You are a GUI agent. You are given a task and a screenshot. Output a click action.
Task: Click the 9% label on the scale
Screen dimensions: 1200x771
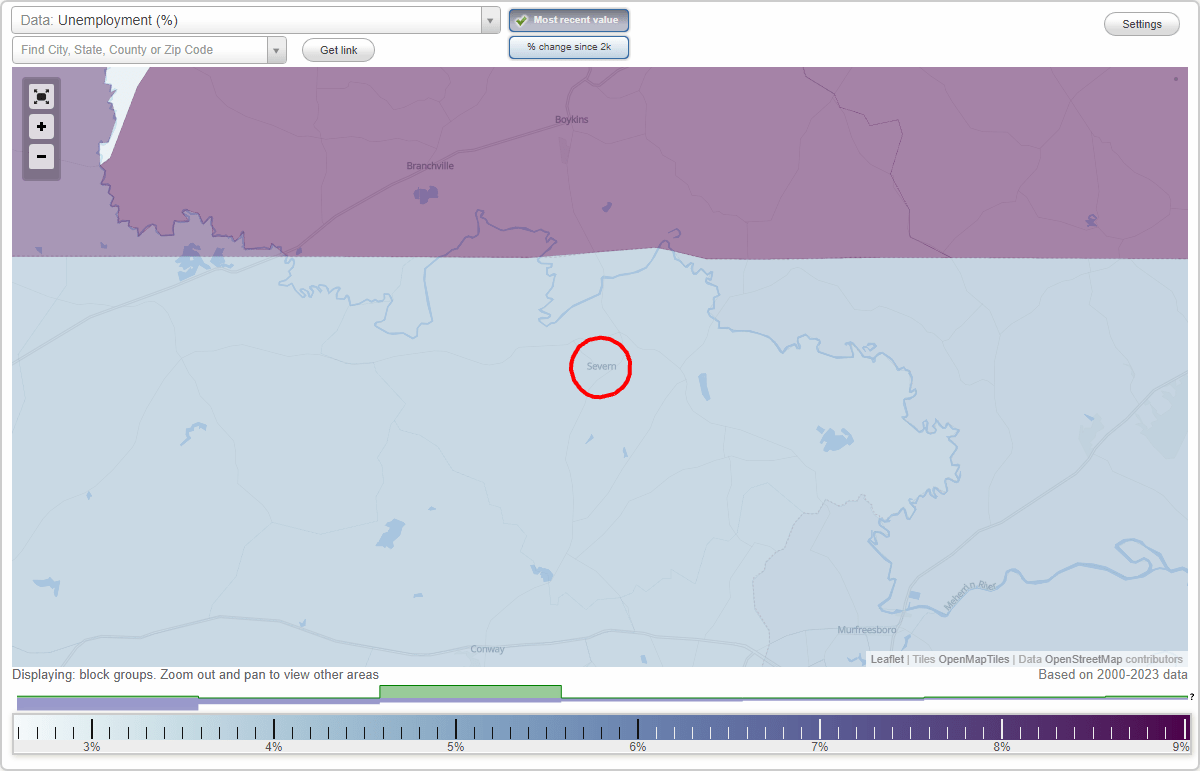click(x=1181, y=747)
